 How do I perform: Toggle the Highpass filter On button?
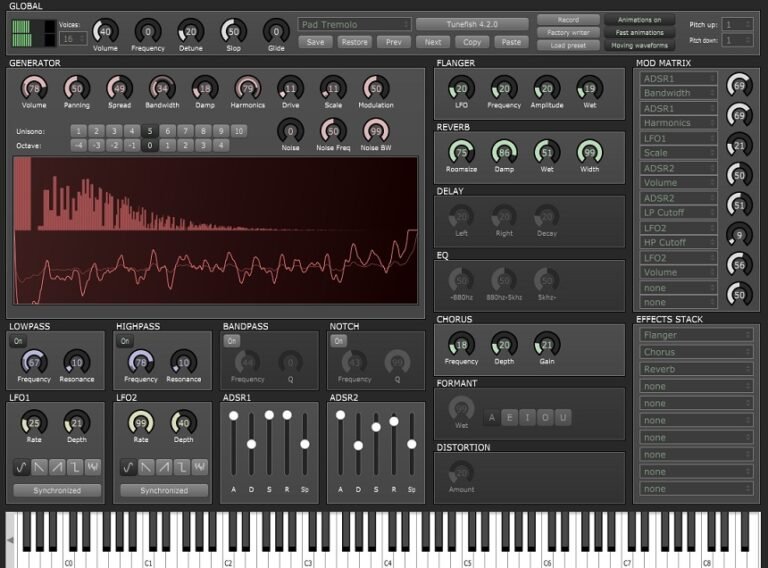click(125, 341)
